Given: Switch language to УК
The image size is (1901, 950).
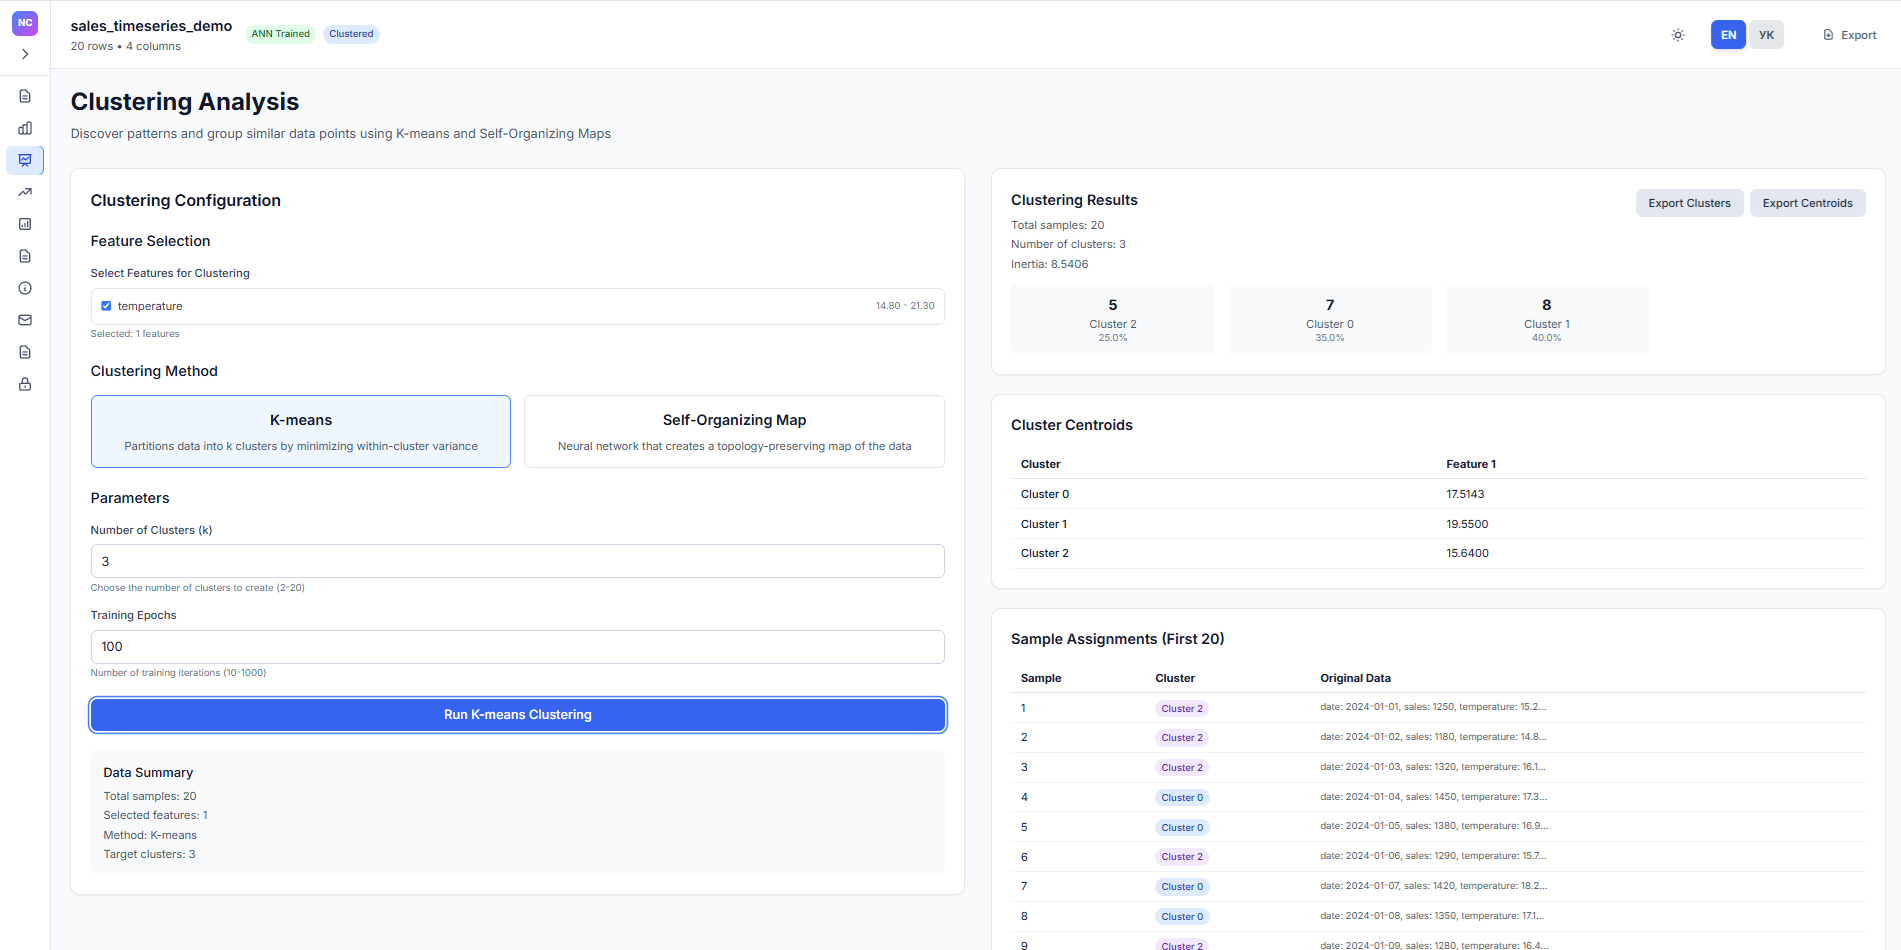Looking at the screenshot, I should tap(1766, 35).
